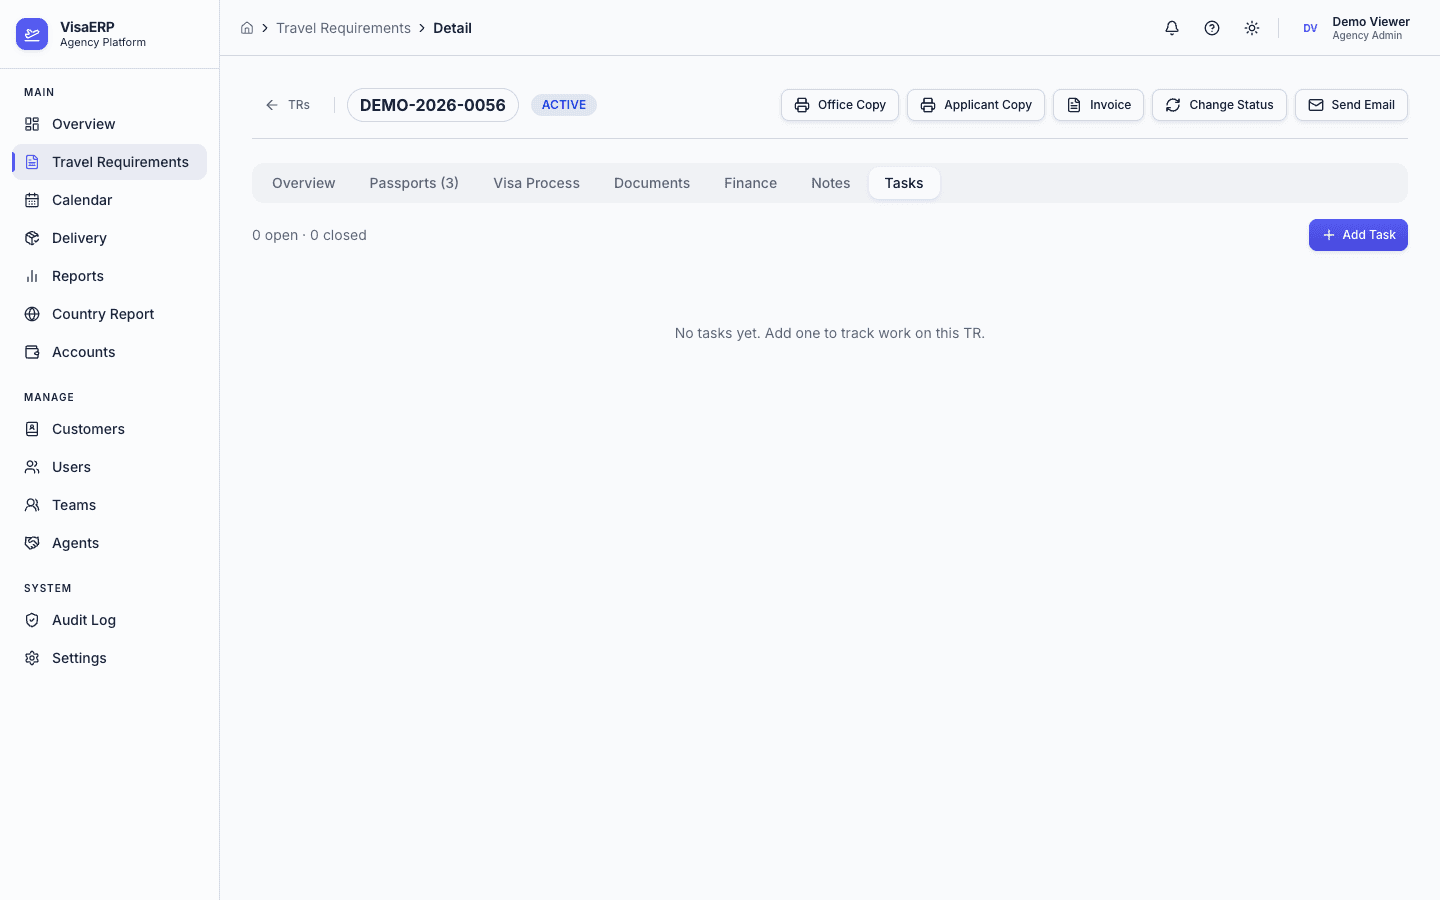Print the Applicant Copy
1440x900 pixels.
[x=975, y=105]
